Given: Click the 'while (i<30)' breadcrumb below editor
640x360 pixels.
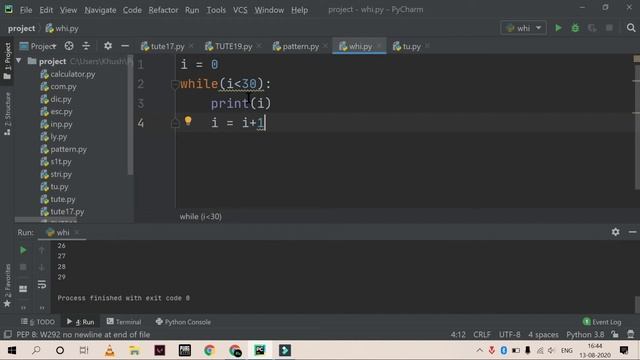Looking at the screenshot, I should click(200, 216).
